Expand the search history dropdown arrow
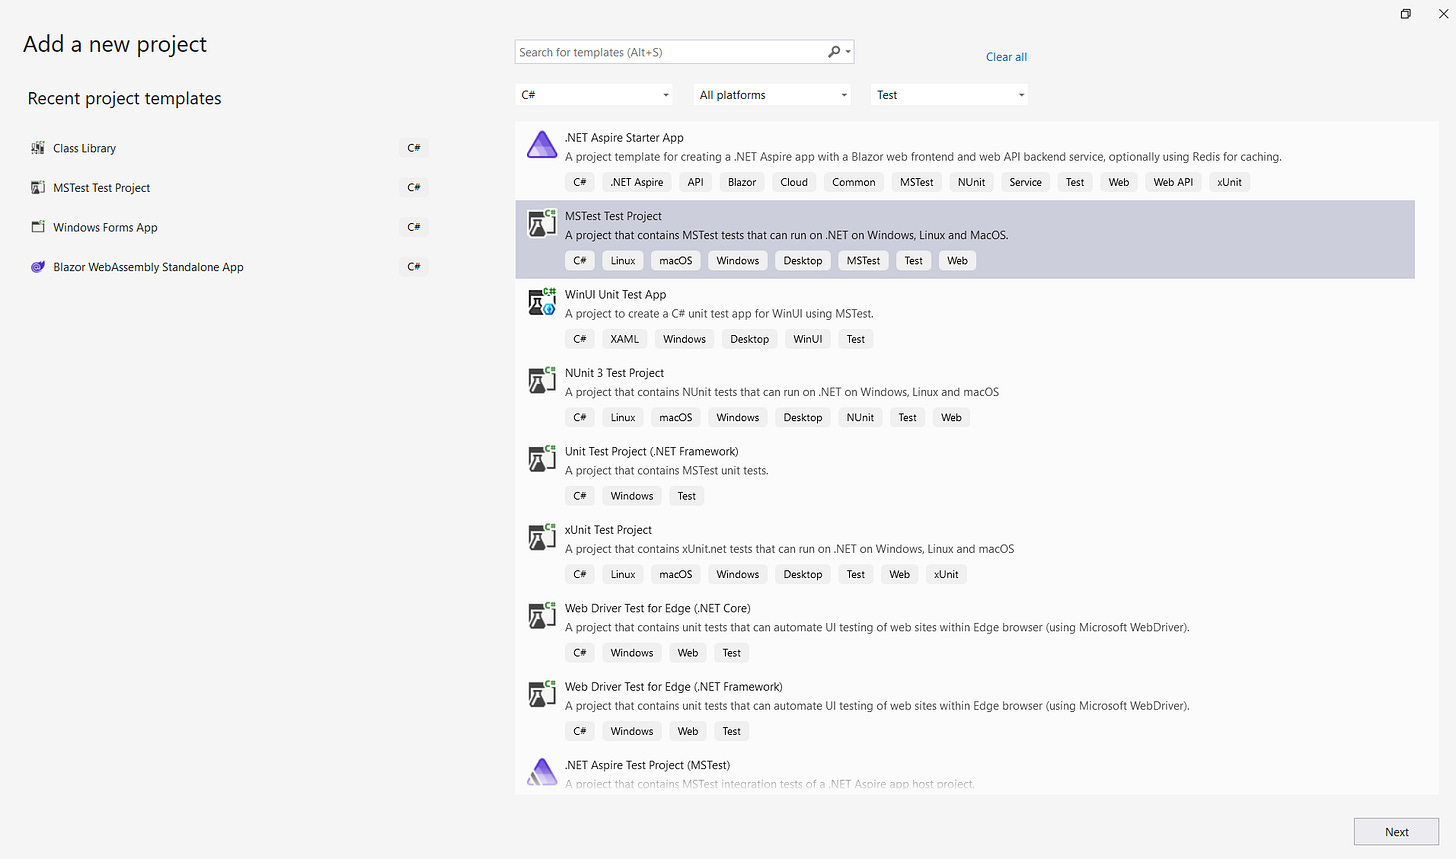 point(848,52)
